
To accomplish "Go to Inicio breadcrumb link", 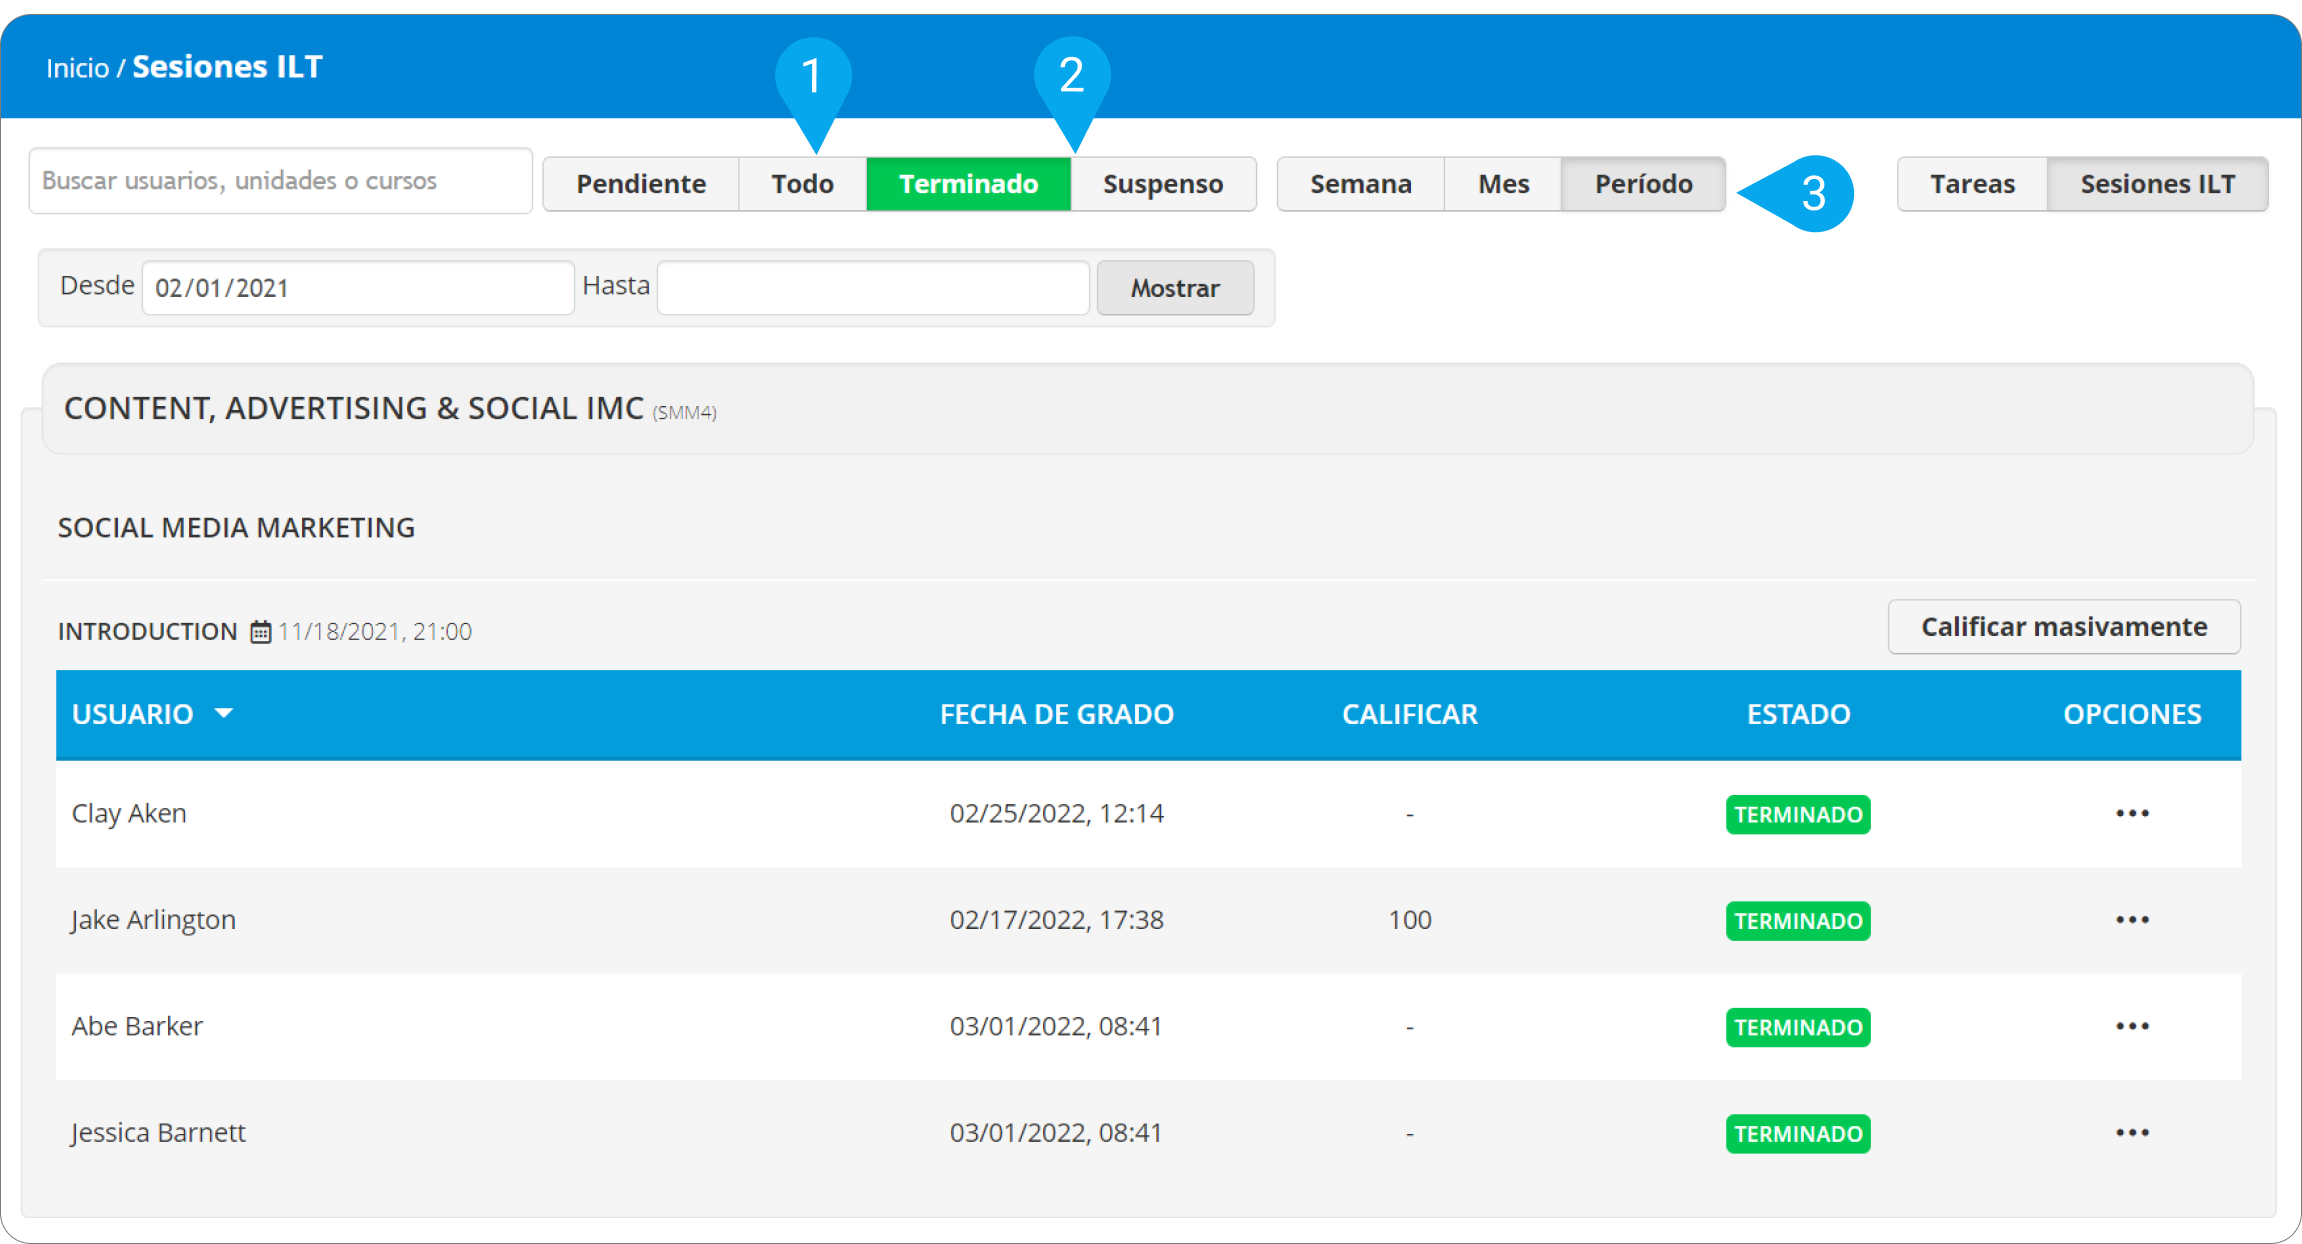I will coord(77,68).
